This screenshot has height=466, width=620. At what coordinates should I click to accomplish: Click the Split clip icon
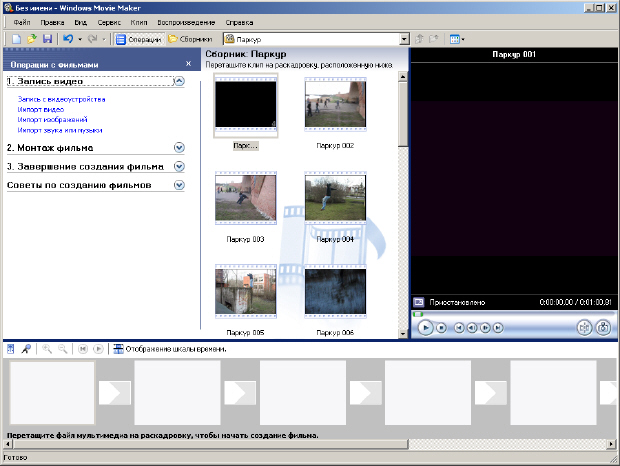pos(585,327)
